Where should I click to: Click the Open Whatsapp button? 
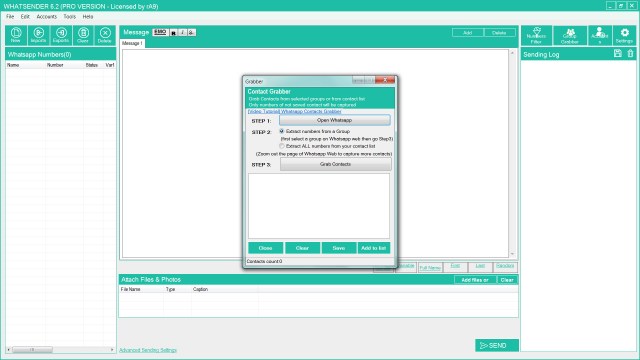click(335, 120)
